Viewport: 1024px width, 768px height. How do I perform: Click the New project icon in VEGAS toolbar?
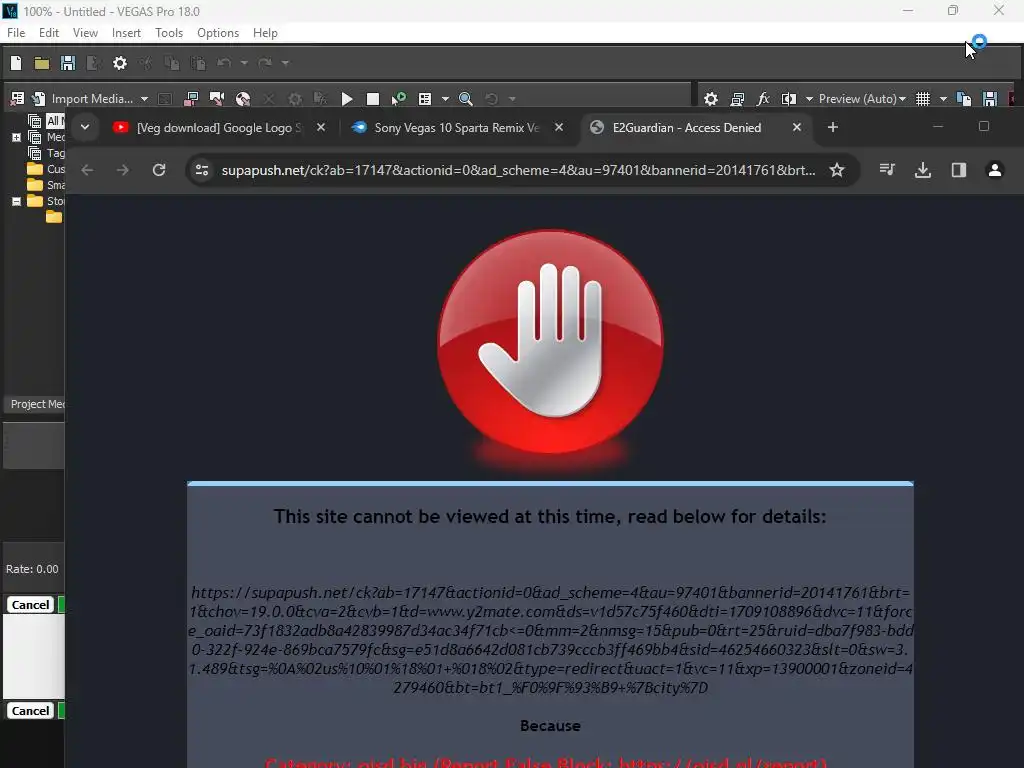click(16, 63)
